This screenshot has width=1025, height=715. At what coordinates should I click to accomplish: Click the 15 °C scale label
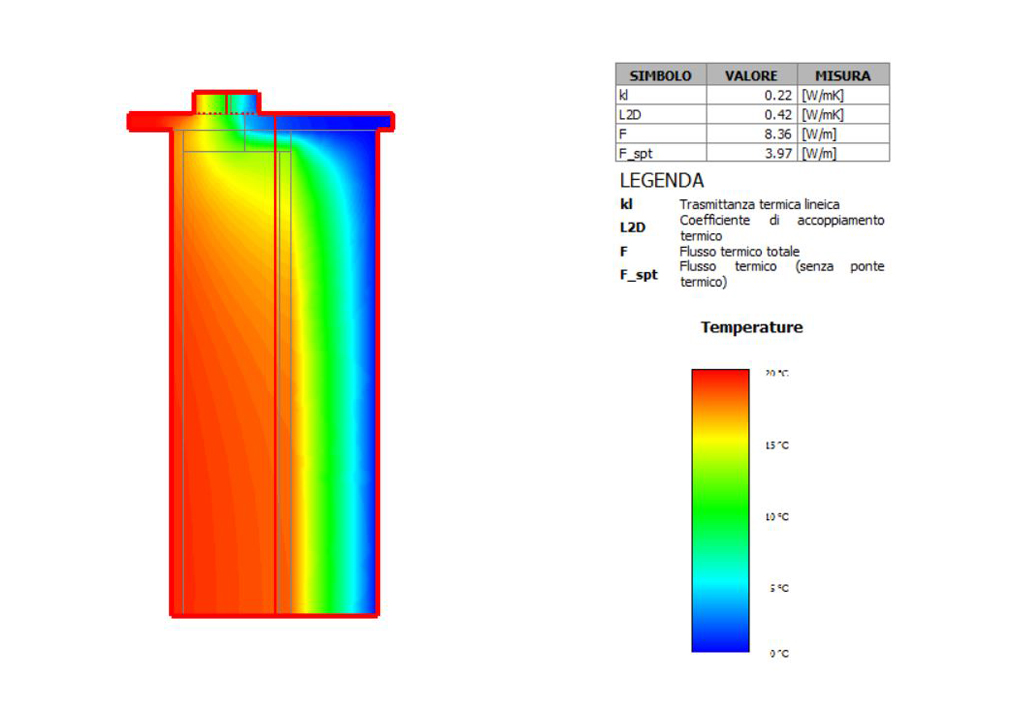[x=777, y=445]
